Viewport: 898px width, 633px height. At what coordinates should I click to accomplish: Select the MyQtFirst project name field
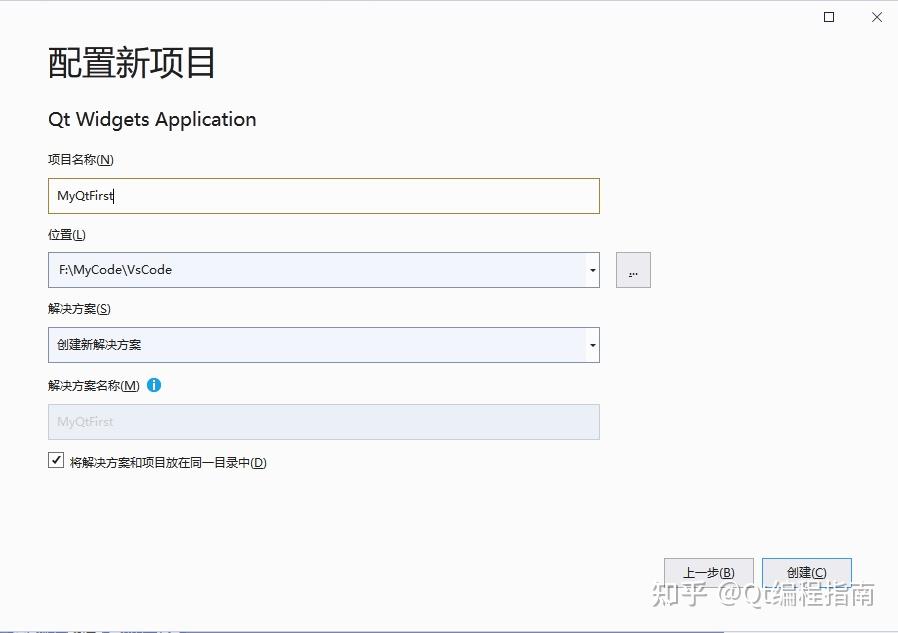[x=322, y=196]
